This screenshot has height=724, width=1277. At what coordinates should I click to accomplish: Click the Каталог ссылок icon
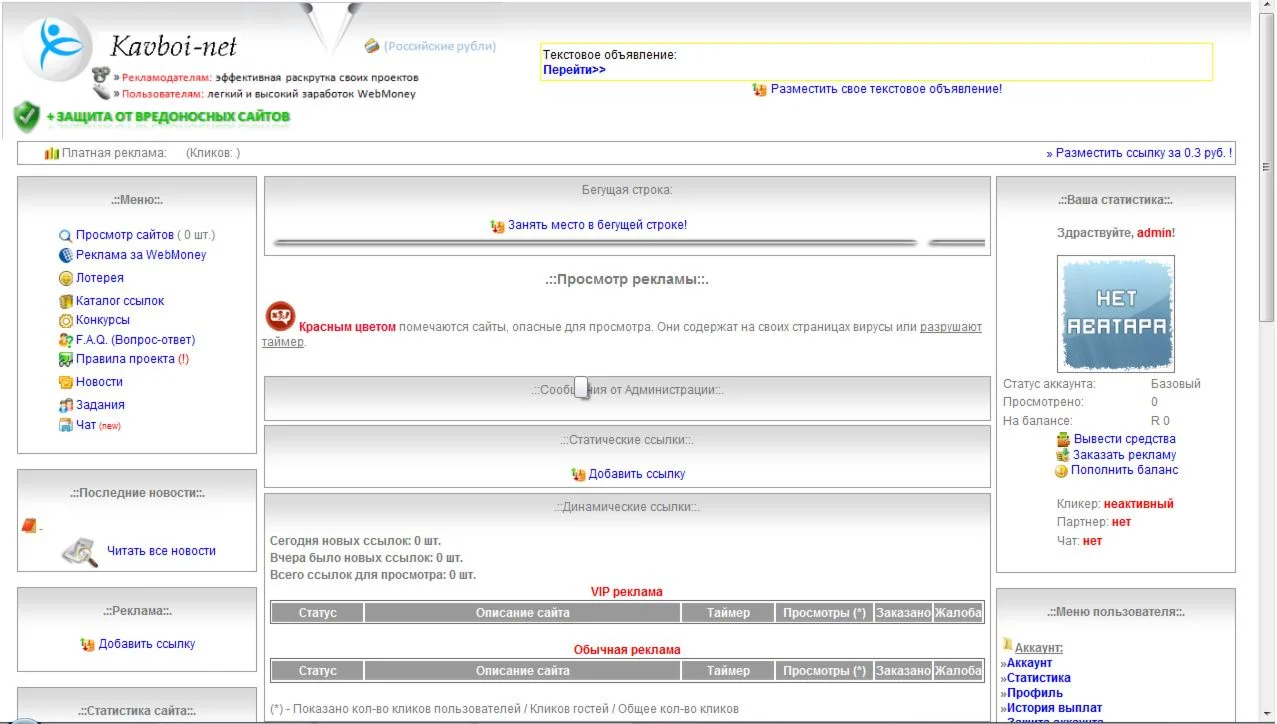[x=66, y=301]
